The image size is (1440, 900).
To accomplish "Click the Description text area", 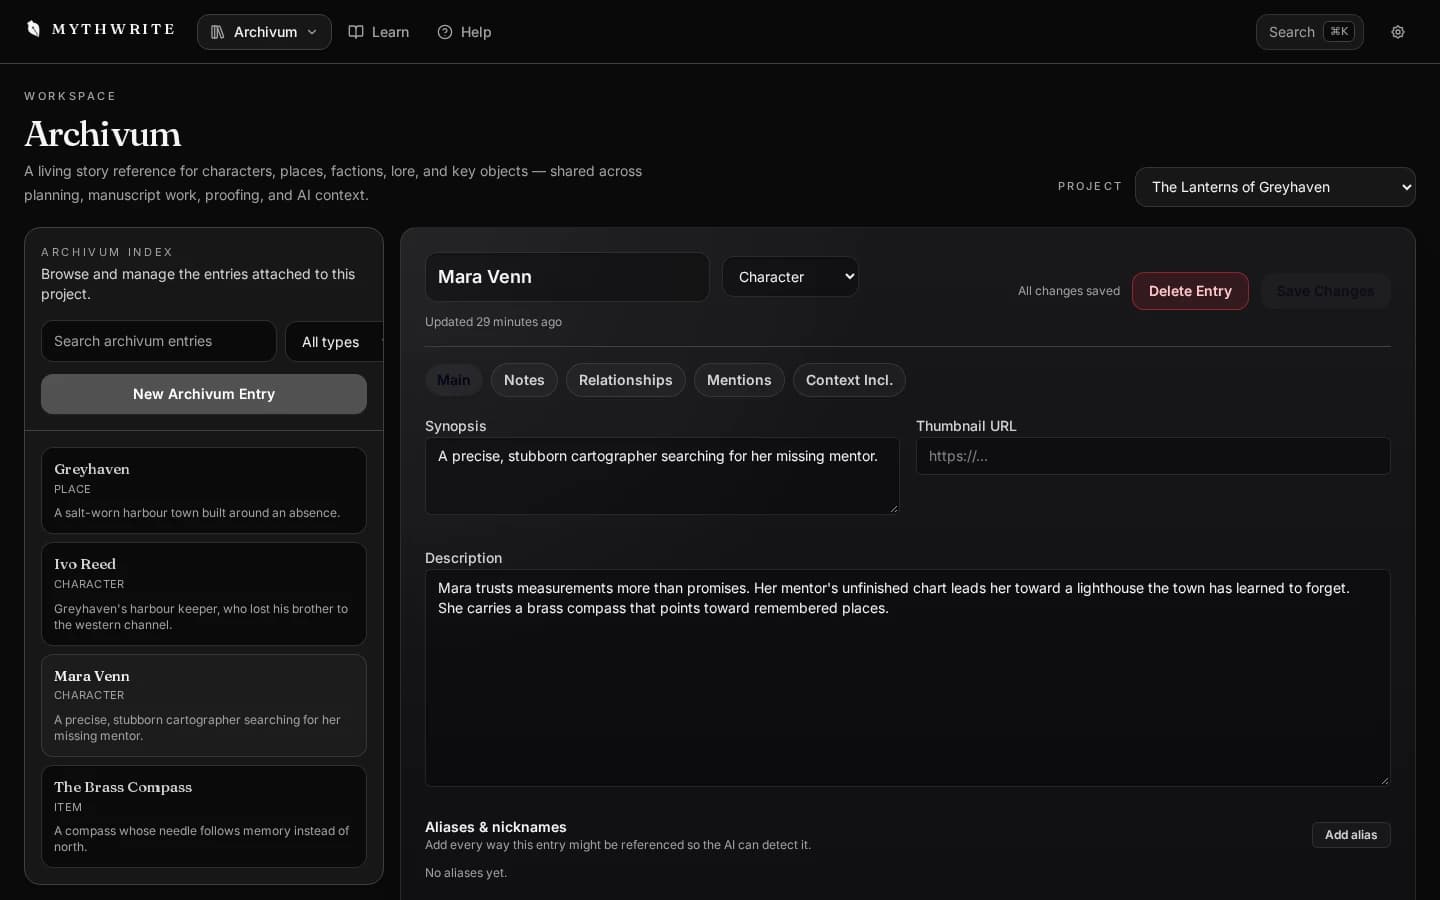I will click(x=907, y=678).
